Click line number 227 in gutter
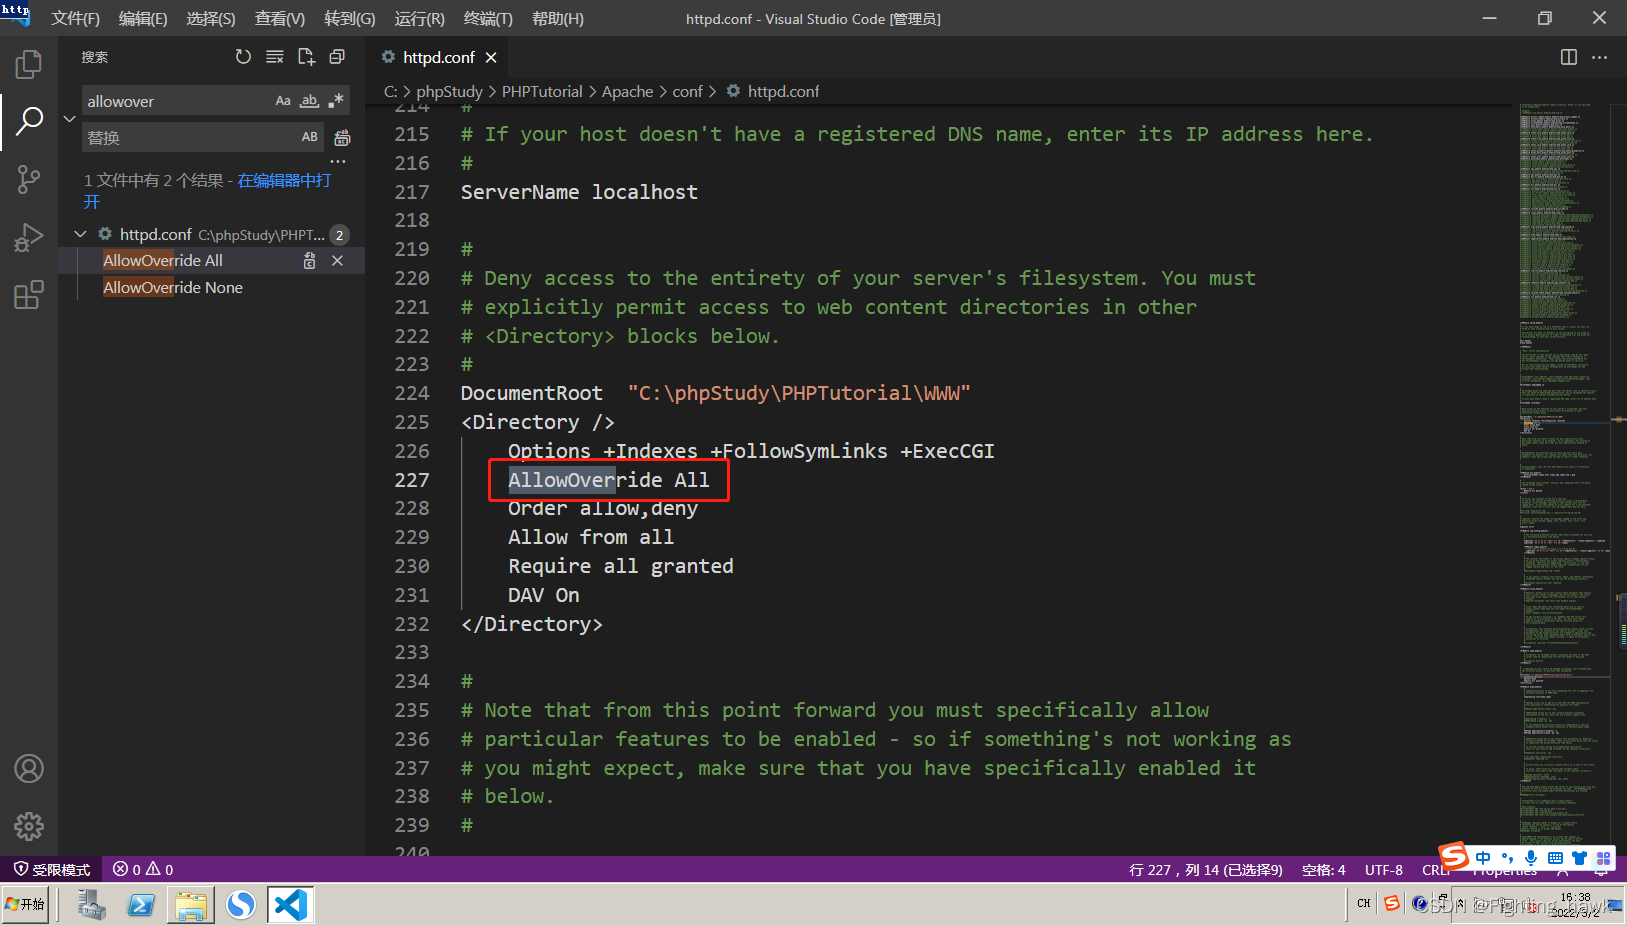This screenshot has height=926, width=1627. click(x=412, y=480)
